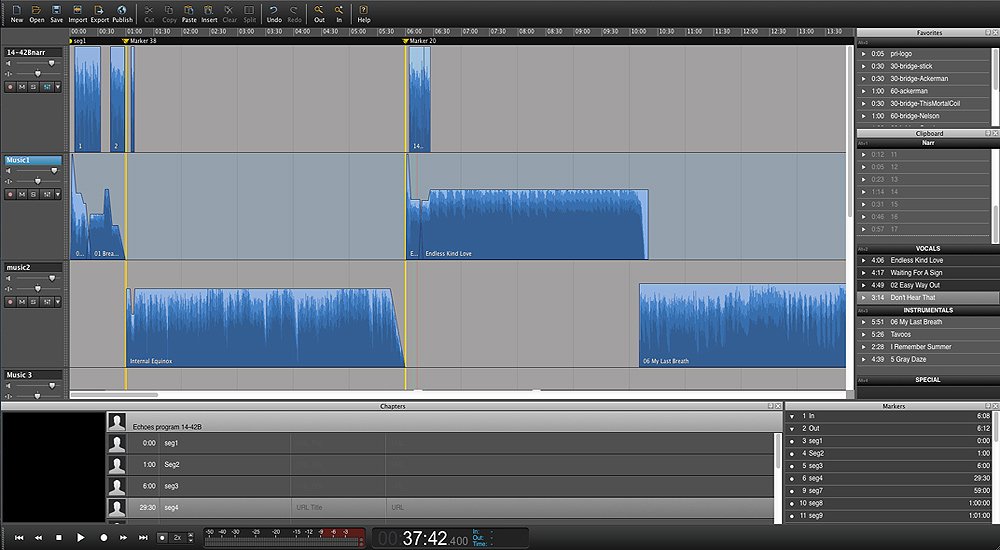Publish the project with the globe icon
The width and height of the screenshot is (1000, 550).
coord(122,13)
